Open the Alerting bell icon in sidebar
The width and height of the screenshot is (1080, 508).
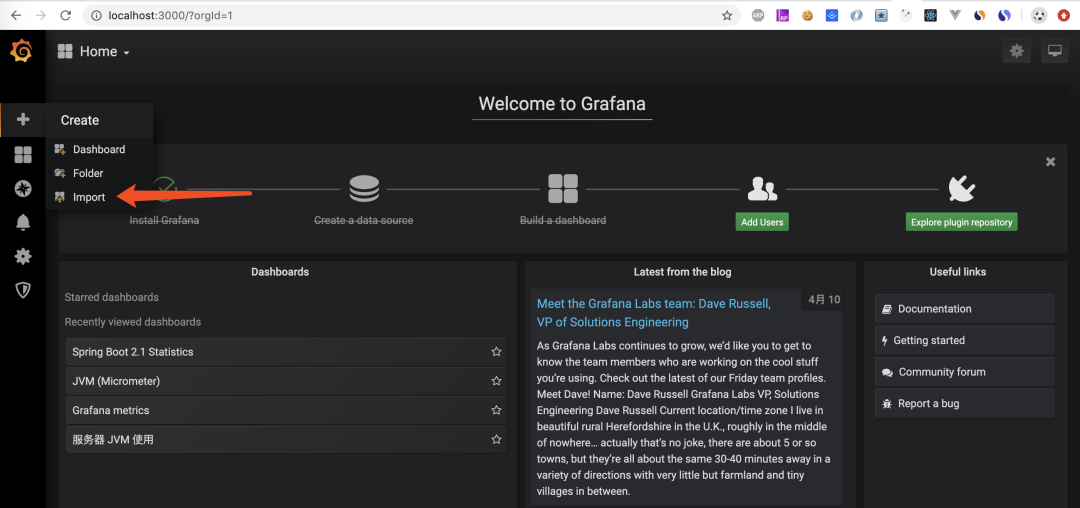[x=23, y=222]
